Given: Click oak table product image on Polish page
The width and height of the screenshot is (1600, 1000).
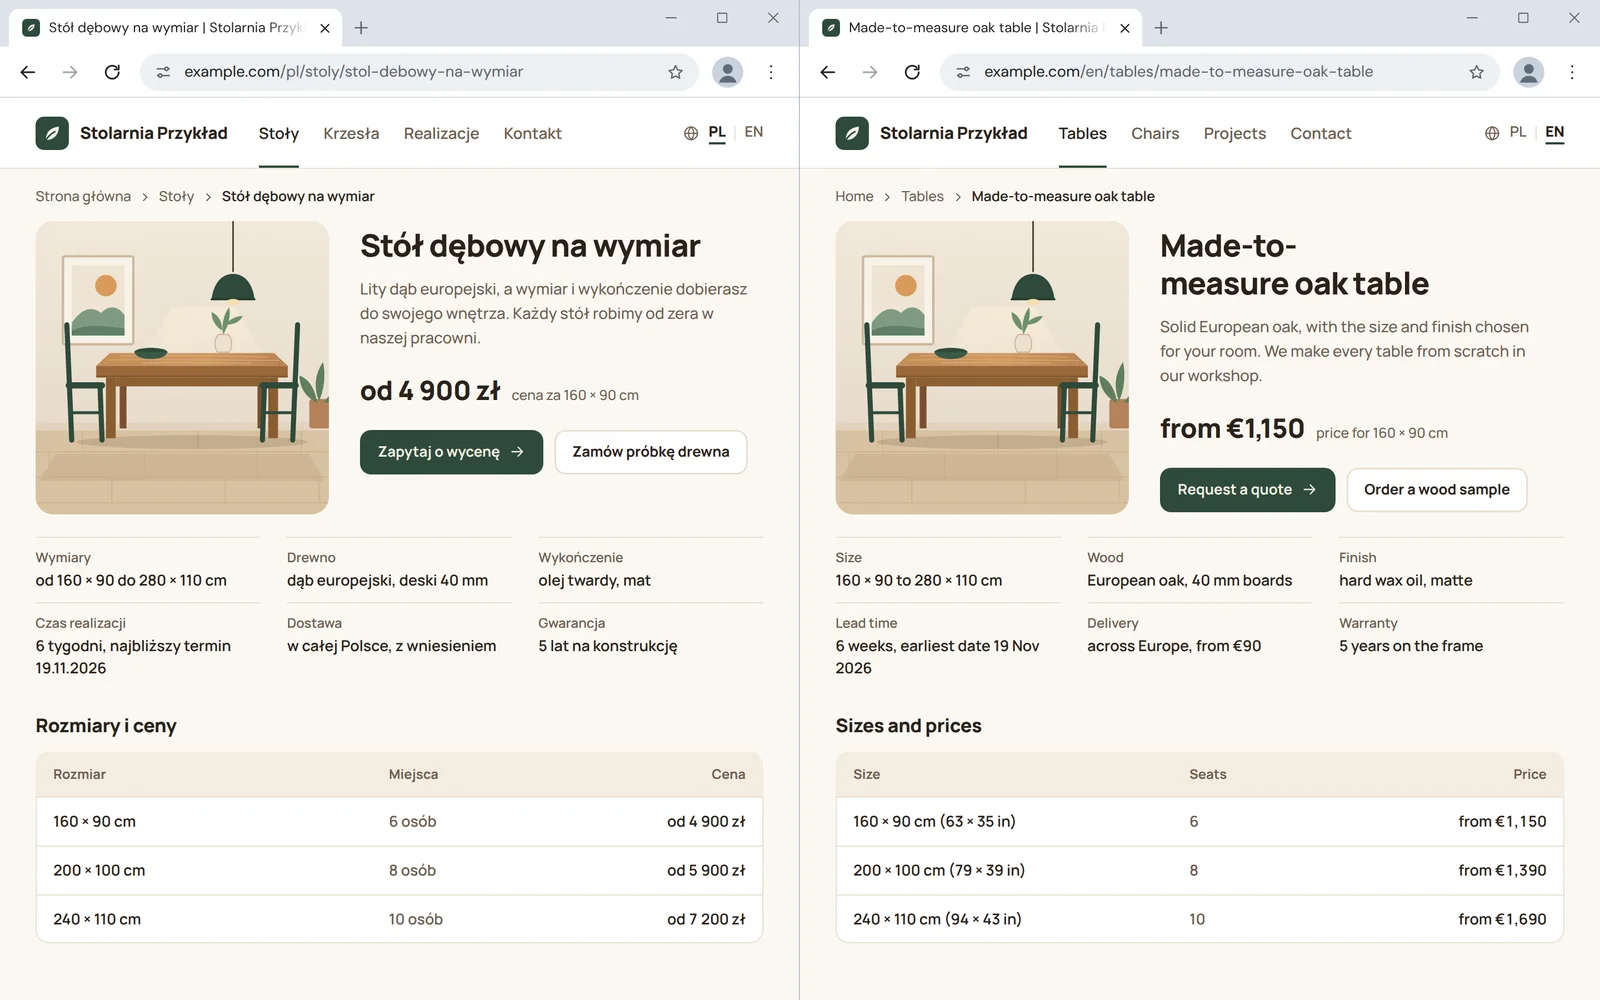Looking at the screenshot, I should pyautogui.click(x=182, y=368).
